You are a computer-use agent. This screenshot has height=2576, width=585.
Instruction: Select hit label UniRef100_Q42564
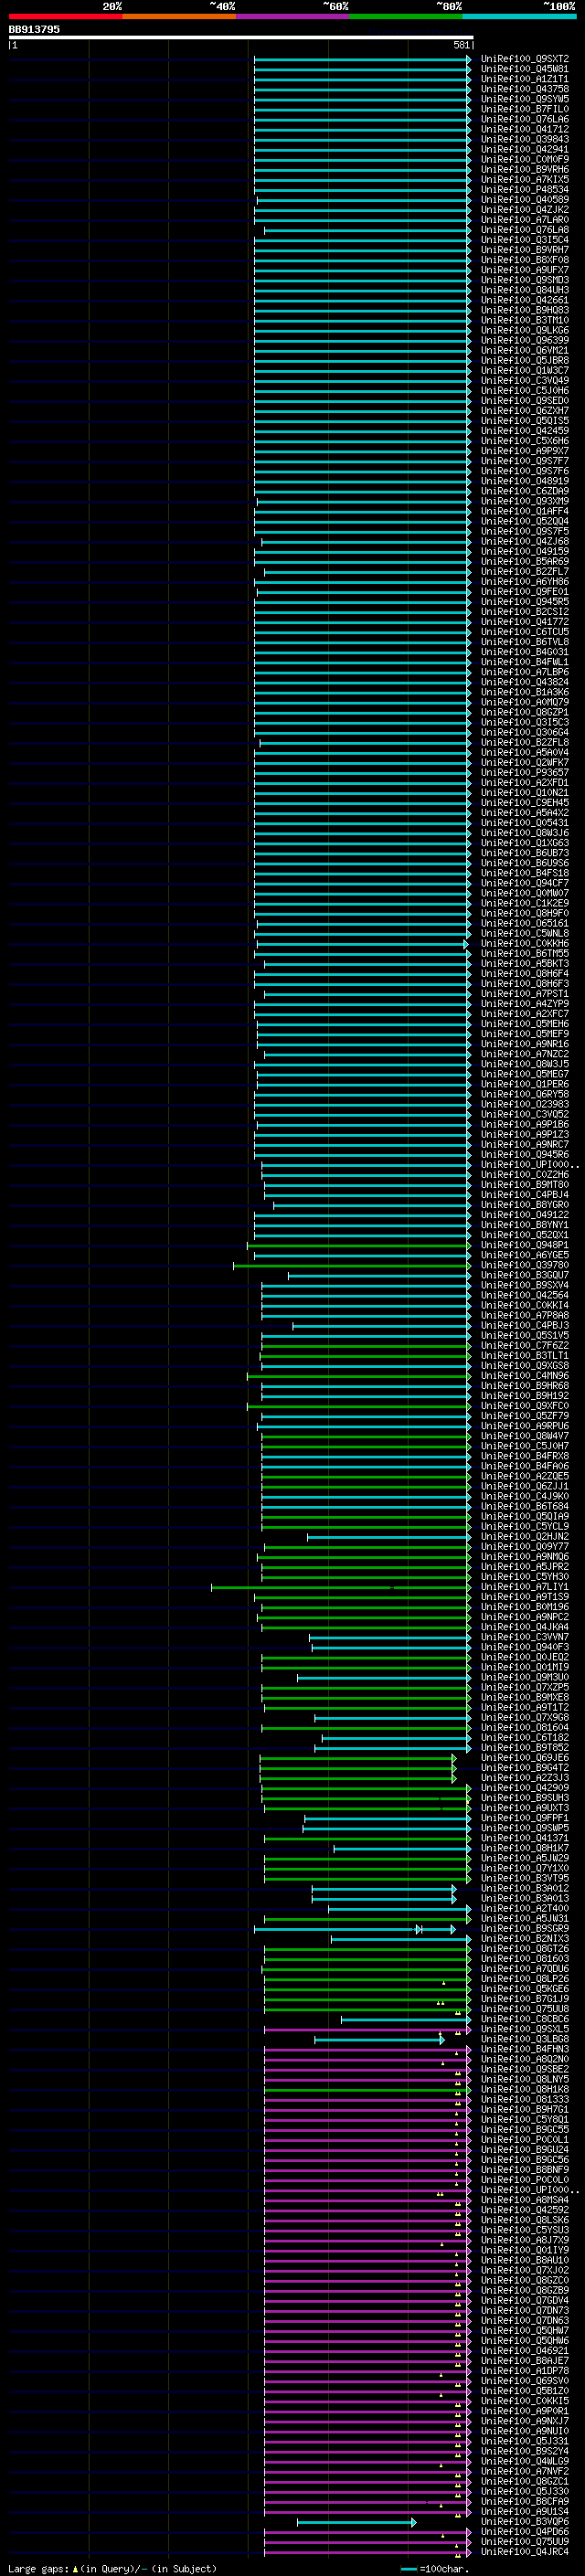coord(524,1295)
